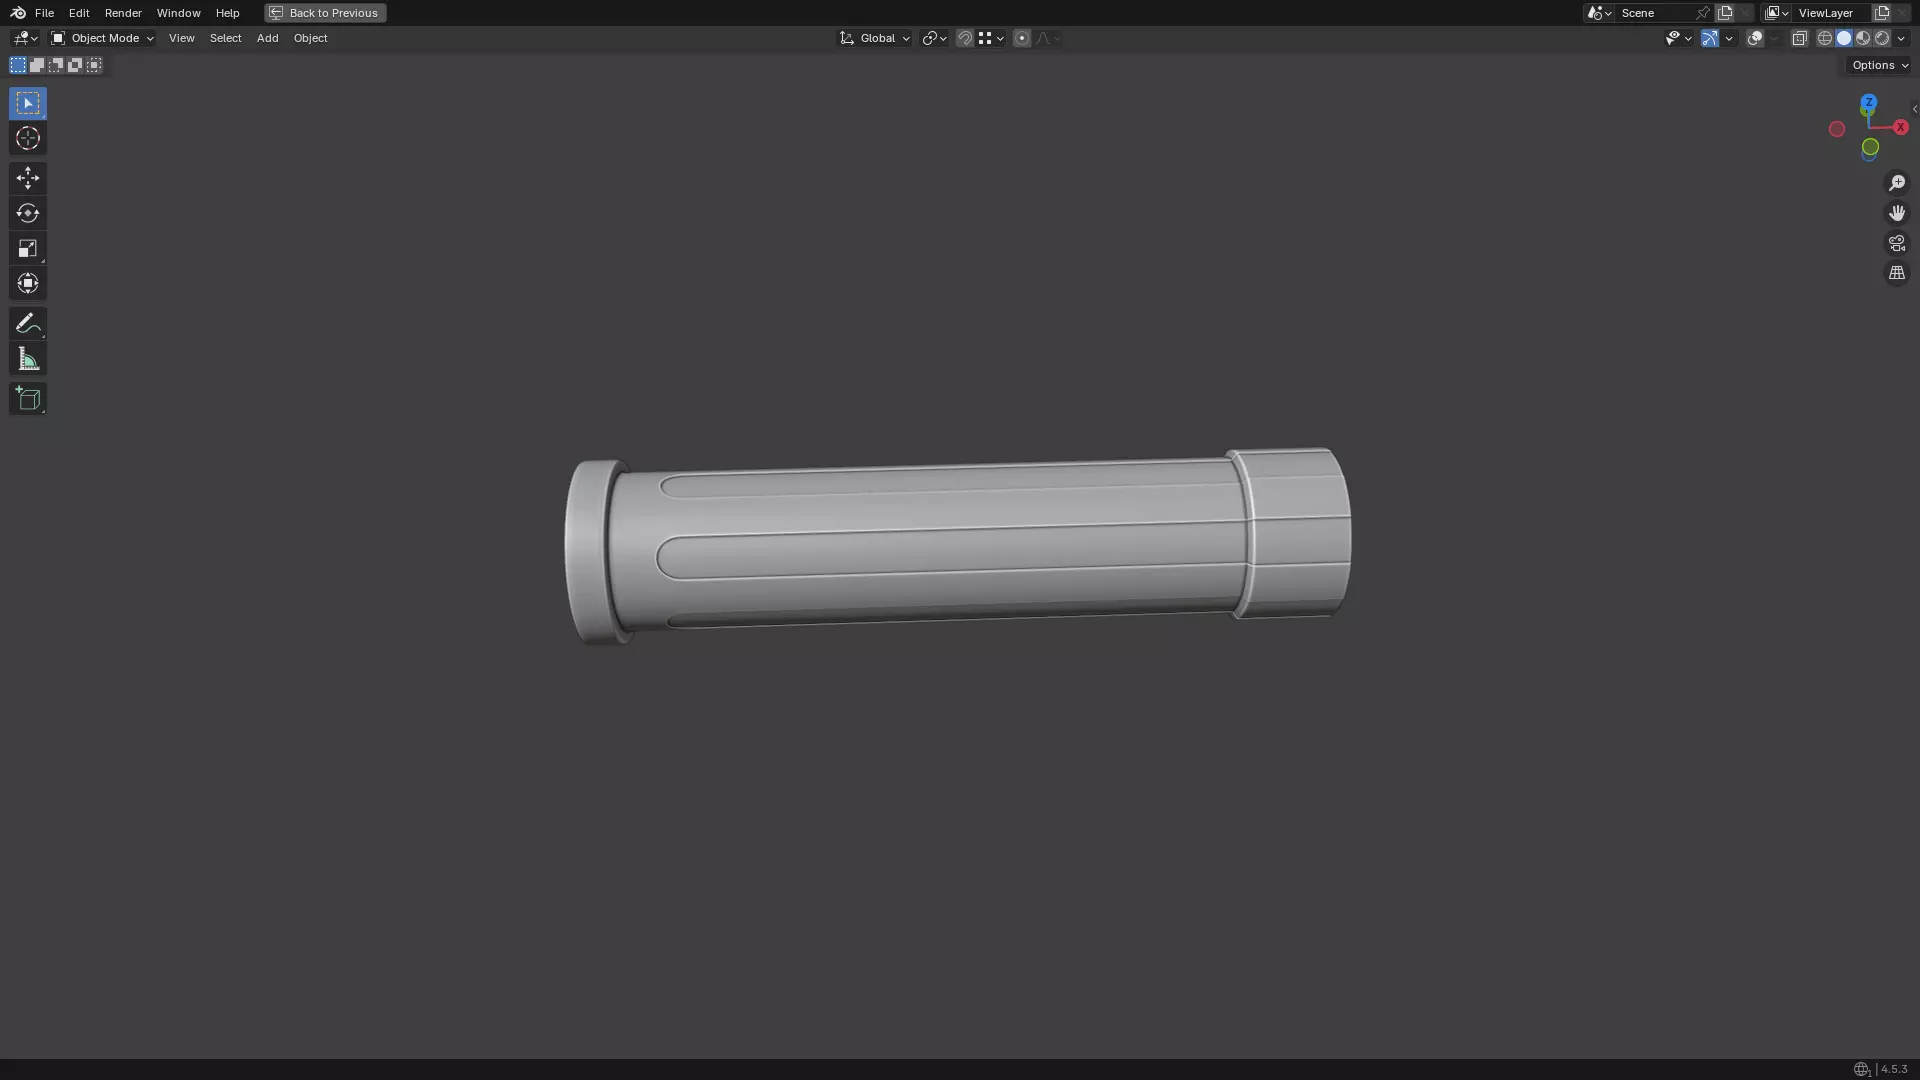This screenshot has width=1920, height=1080.
Task: Toggle proportional editing
Action: coord(1021,38)
